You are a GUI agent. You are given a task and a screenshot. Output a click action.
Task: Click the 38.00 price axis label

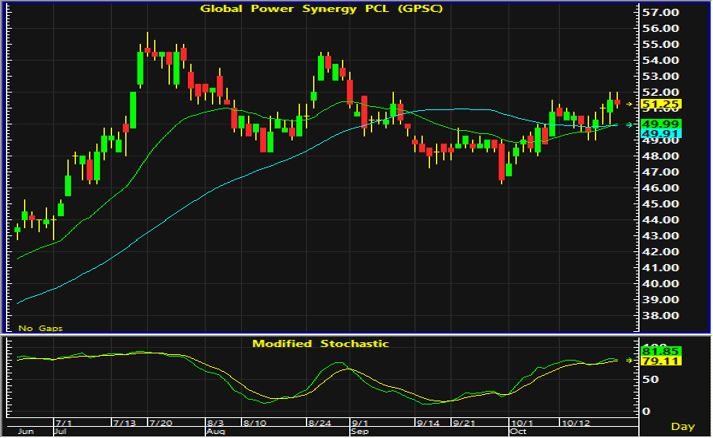(x=660, y=316)
